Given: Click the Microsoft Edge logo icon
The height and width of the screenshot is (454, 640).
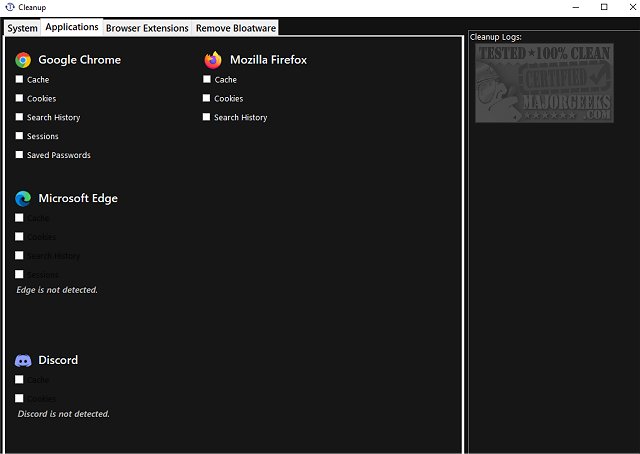Looking at the screenshot, I should (x=23, y=198).
